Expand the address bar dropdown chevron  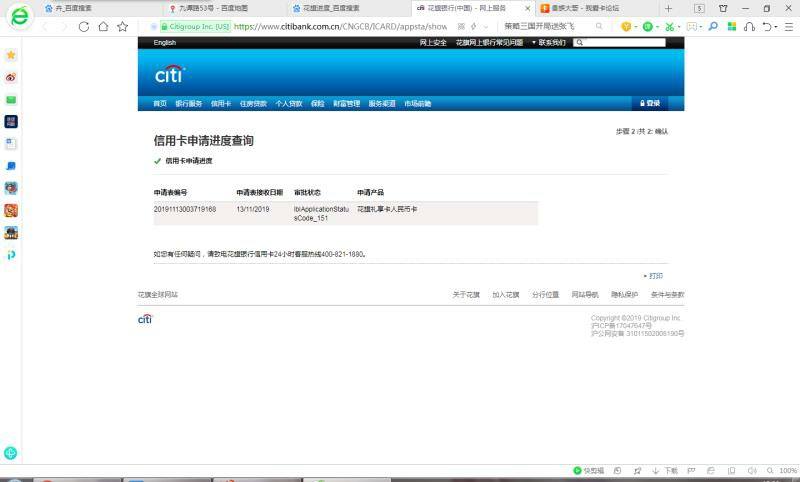click(486, 27)
